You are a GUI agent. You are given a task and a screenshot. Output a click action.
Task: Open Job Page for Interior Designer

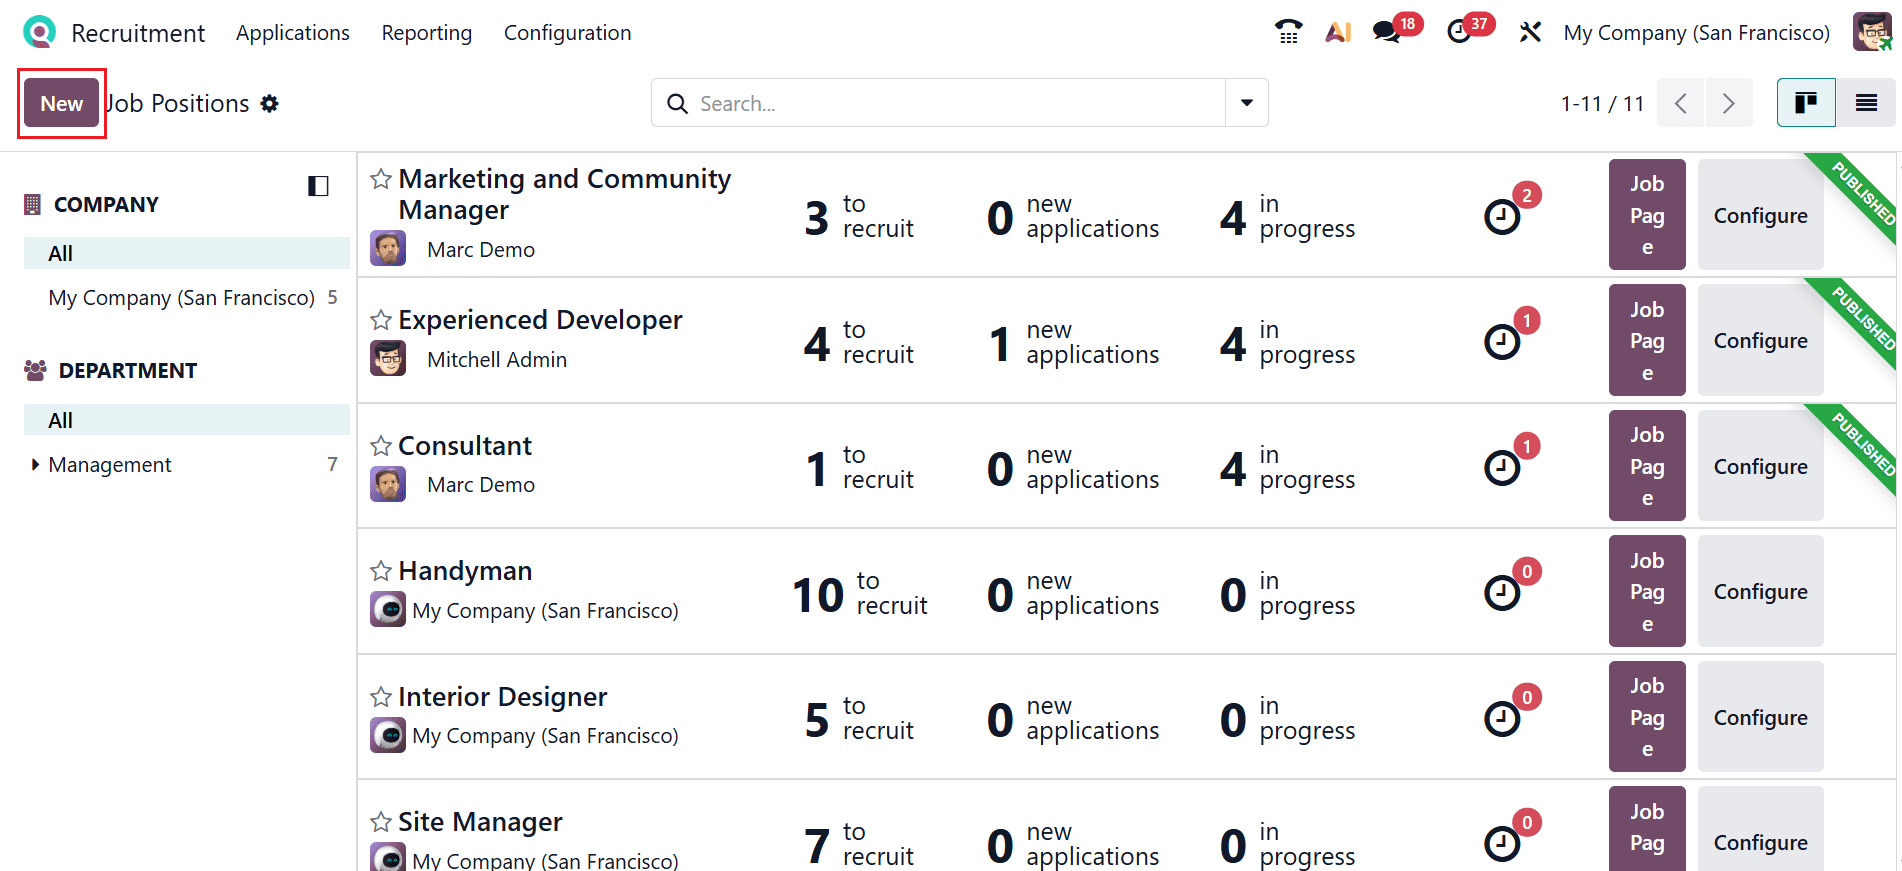[1647, 717]
